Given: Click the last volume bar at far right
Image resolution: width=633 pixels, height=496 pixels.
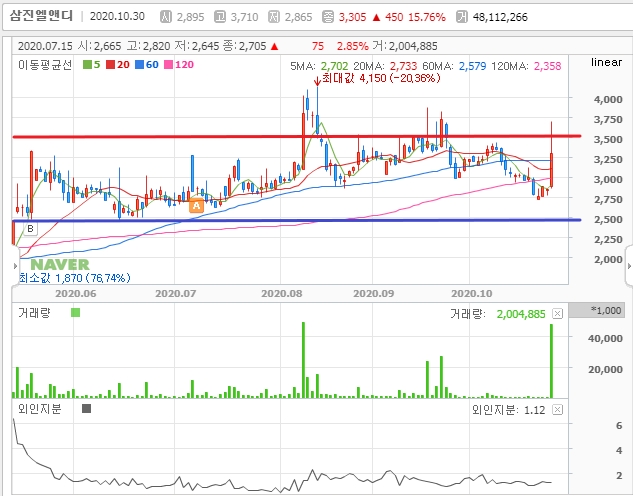Looking at the screenshot, I should [x=551, y=361].
